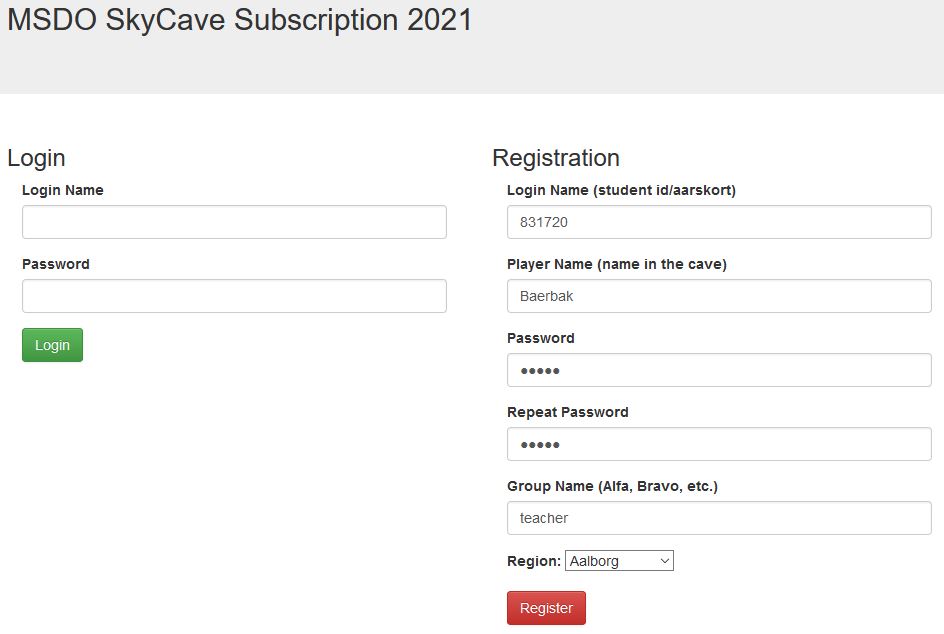The height and width of the screenshot is (634, 944).
Task: Click the "Group Name (Alfa, Bravo, etc.)" label
Action: [612, 486]
